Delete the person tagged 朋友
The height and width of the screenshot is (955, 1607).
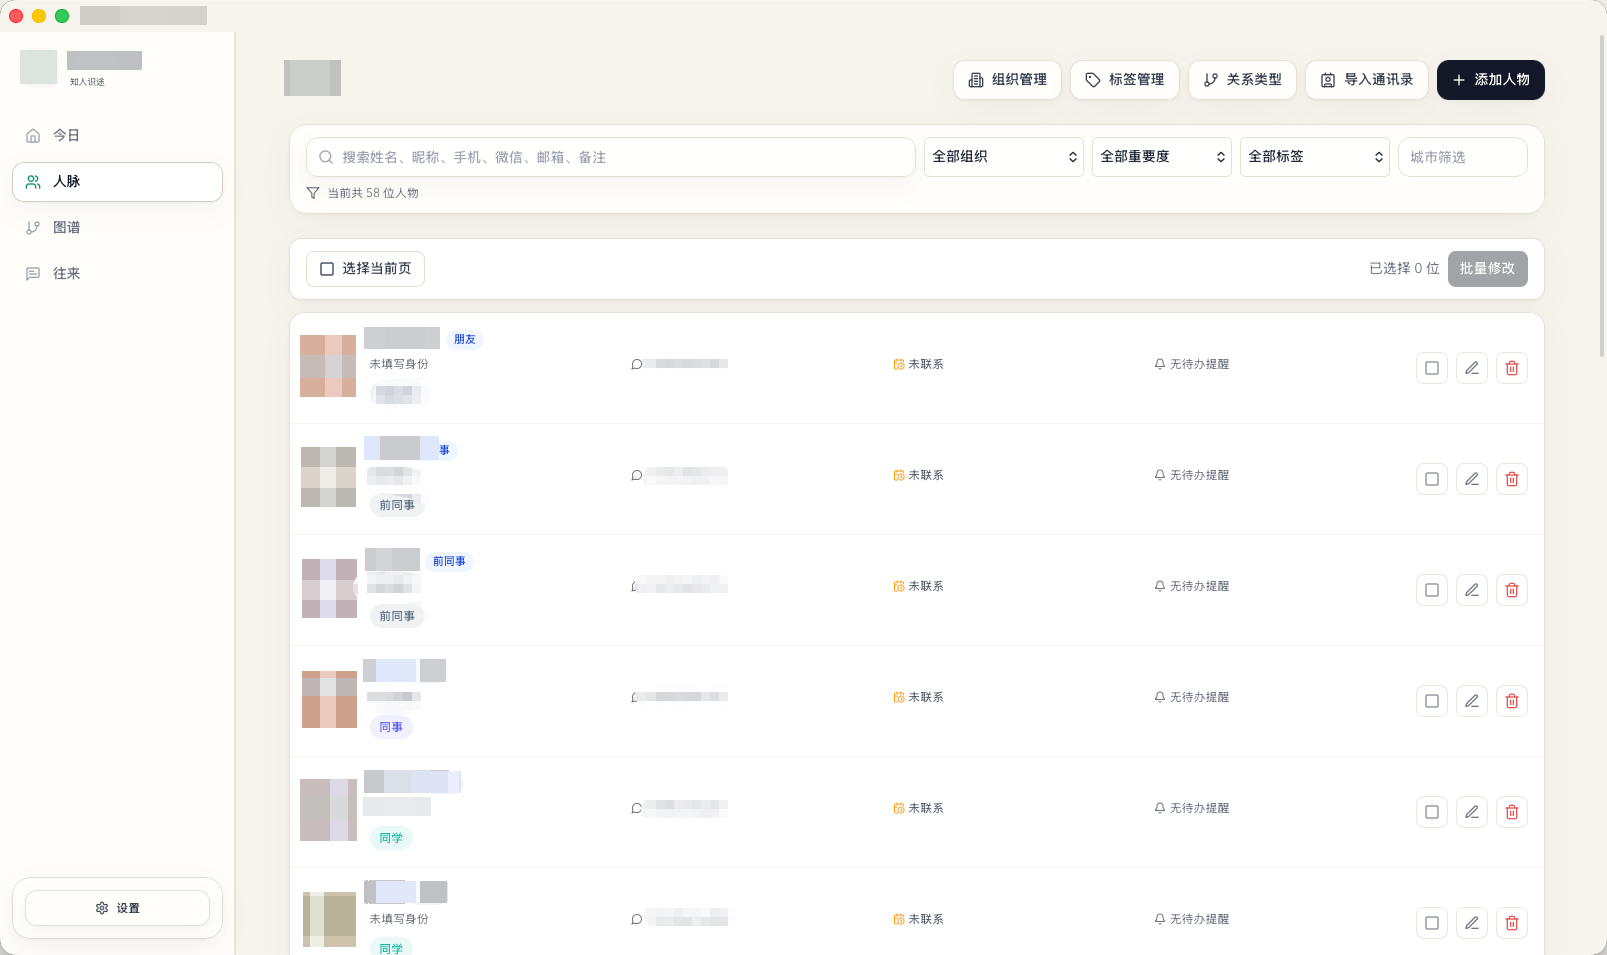click(1512, 368)
